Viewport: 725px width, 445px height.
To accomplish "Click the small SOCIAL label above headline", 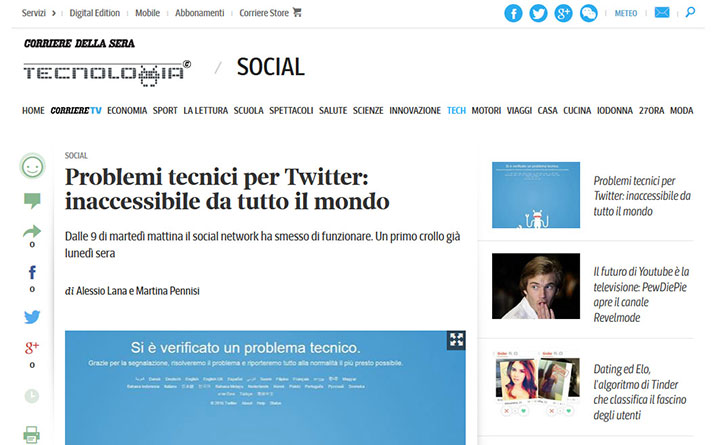I will 76,155.
